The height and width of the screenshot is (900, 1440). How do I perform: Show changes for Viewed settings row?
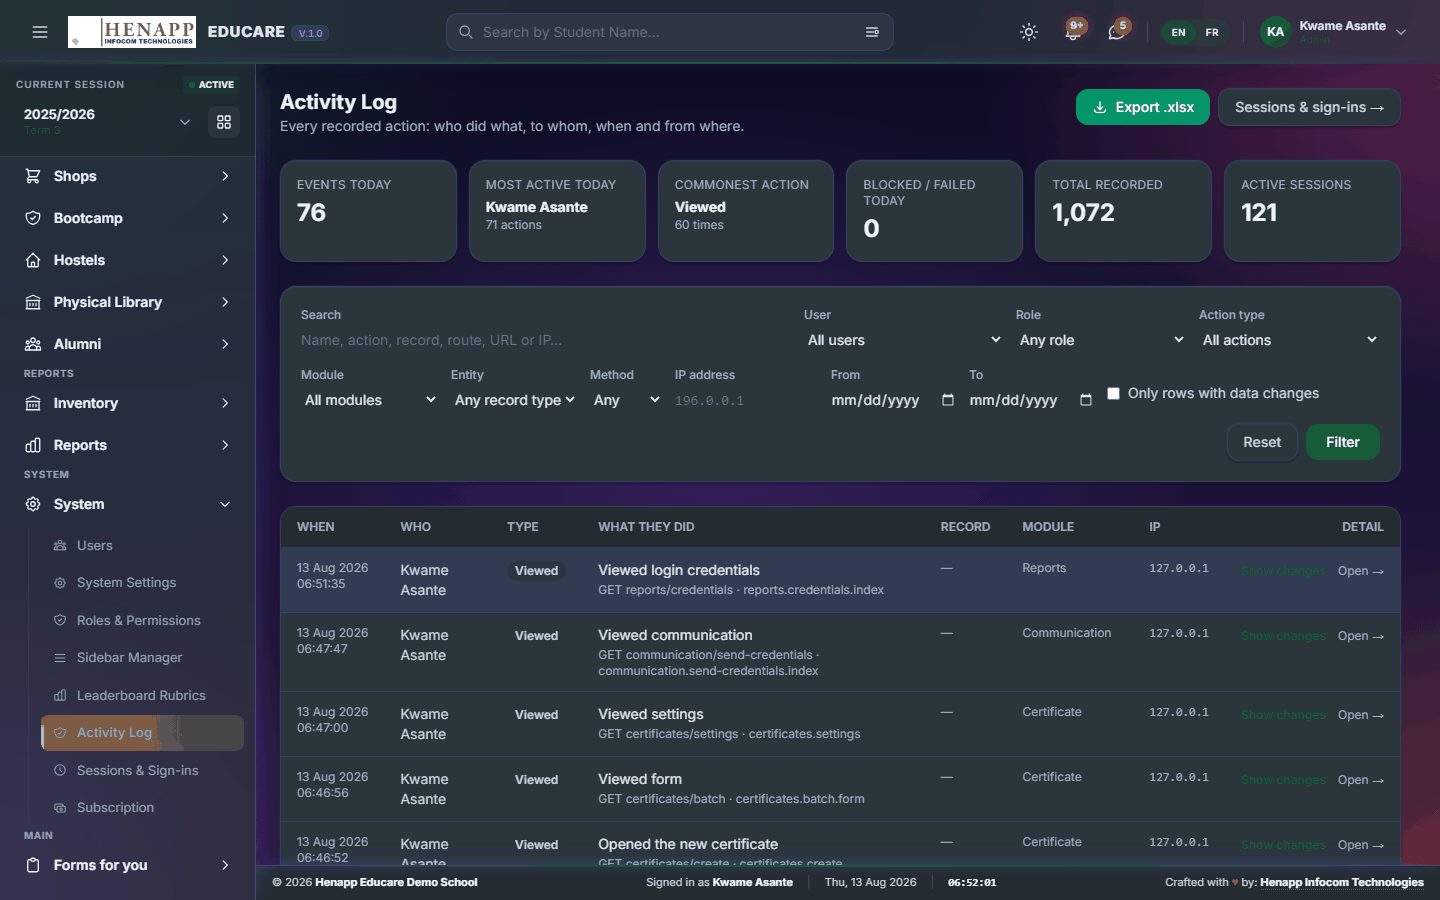tap(1283, 715)
